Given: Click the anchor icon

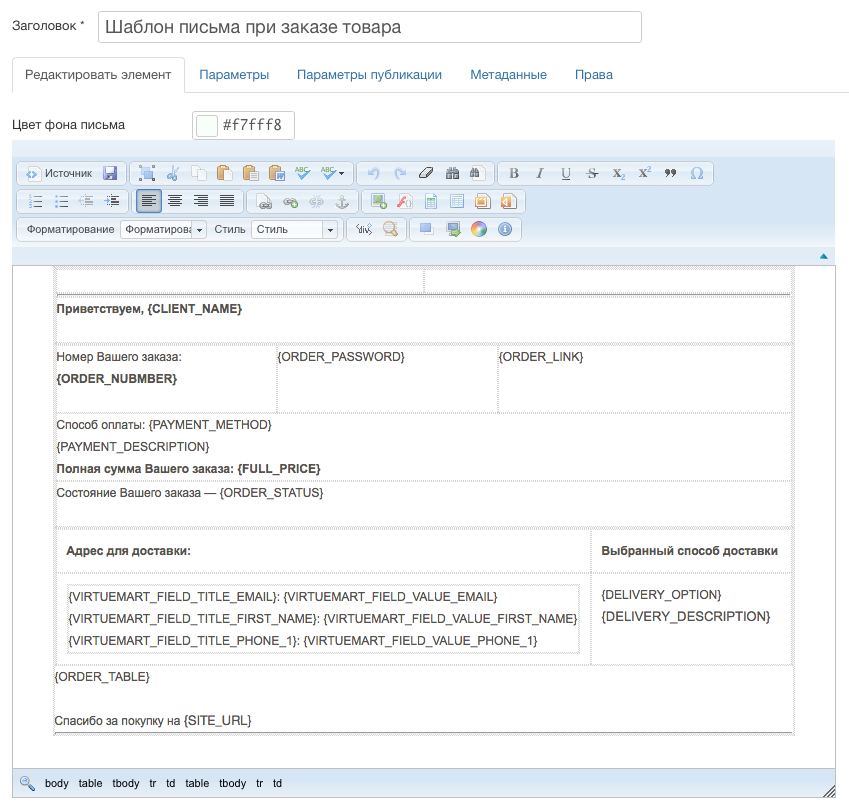Looking at the screenshot, I should (342, 201).
